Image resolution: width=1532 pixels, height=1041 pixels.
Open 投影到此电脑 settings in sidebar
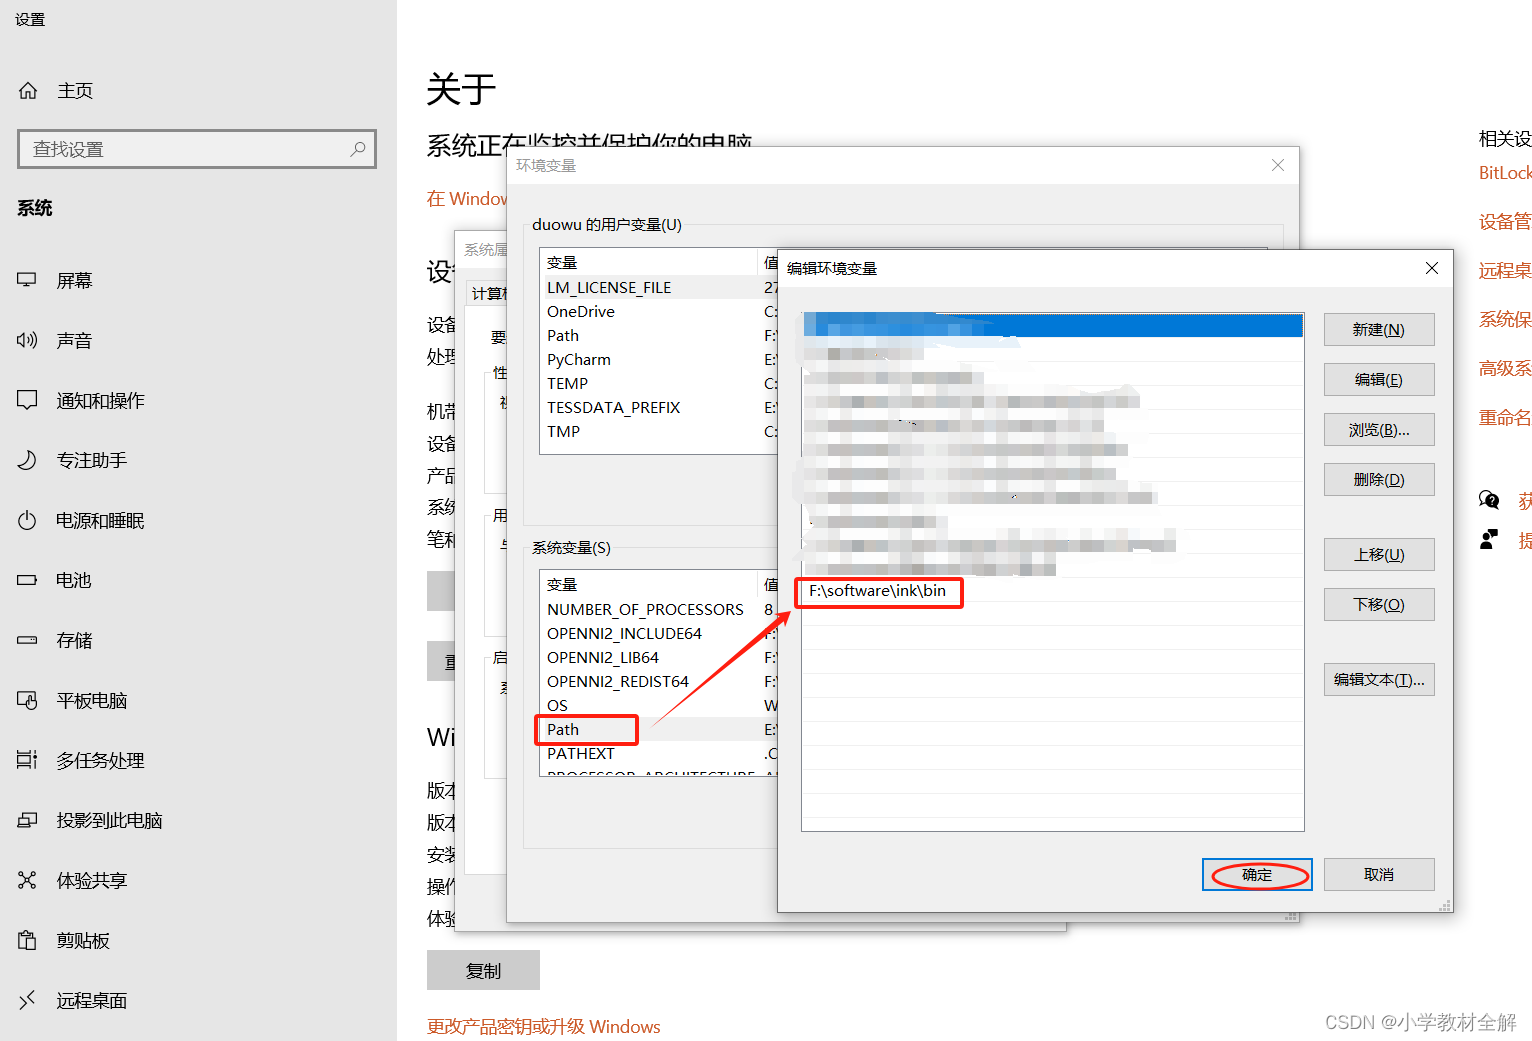[x=108, y=820]
